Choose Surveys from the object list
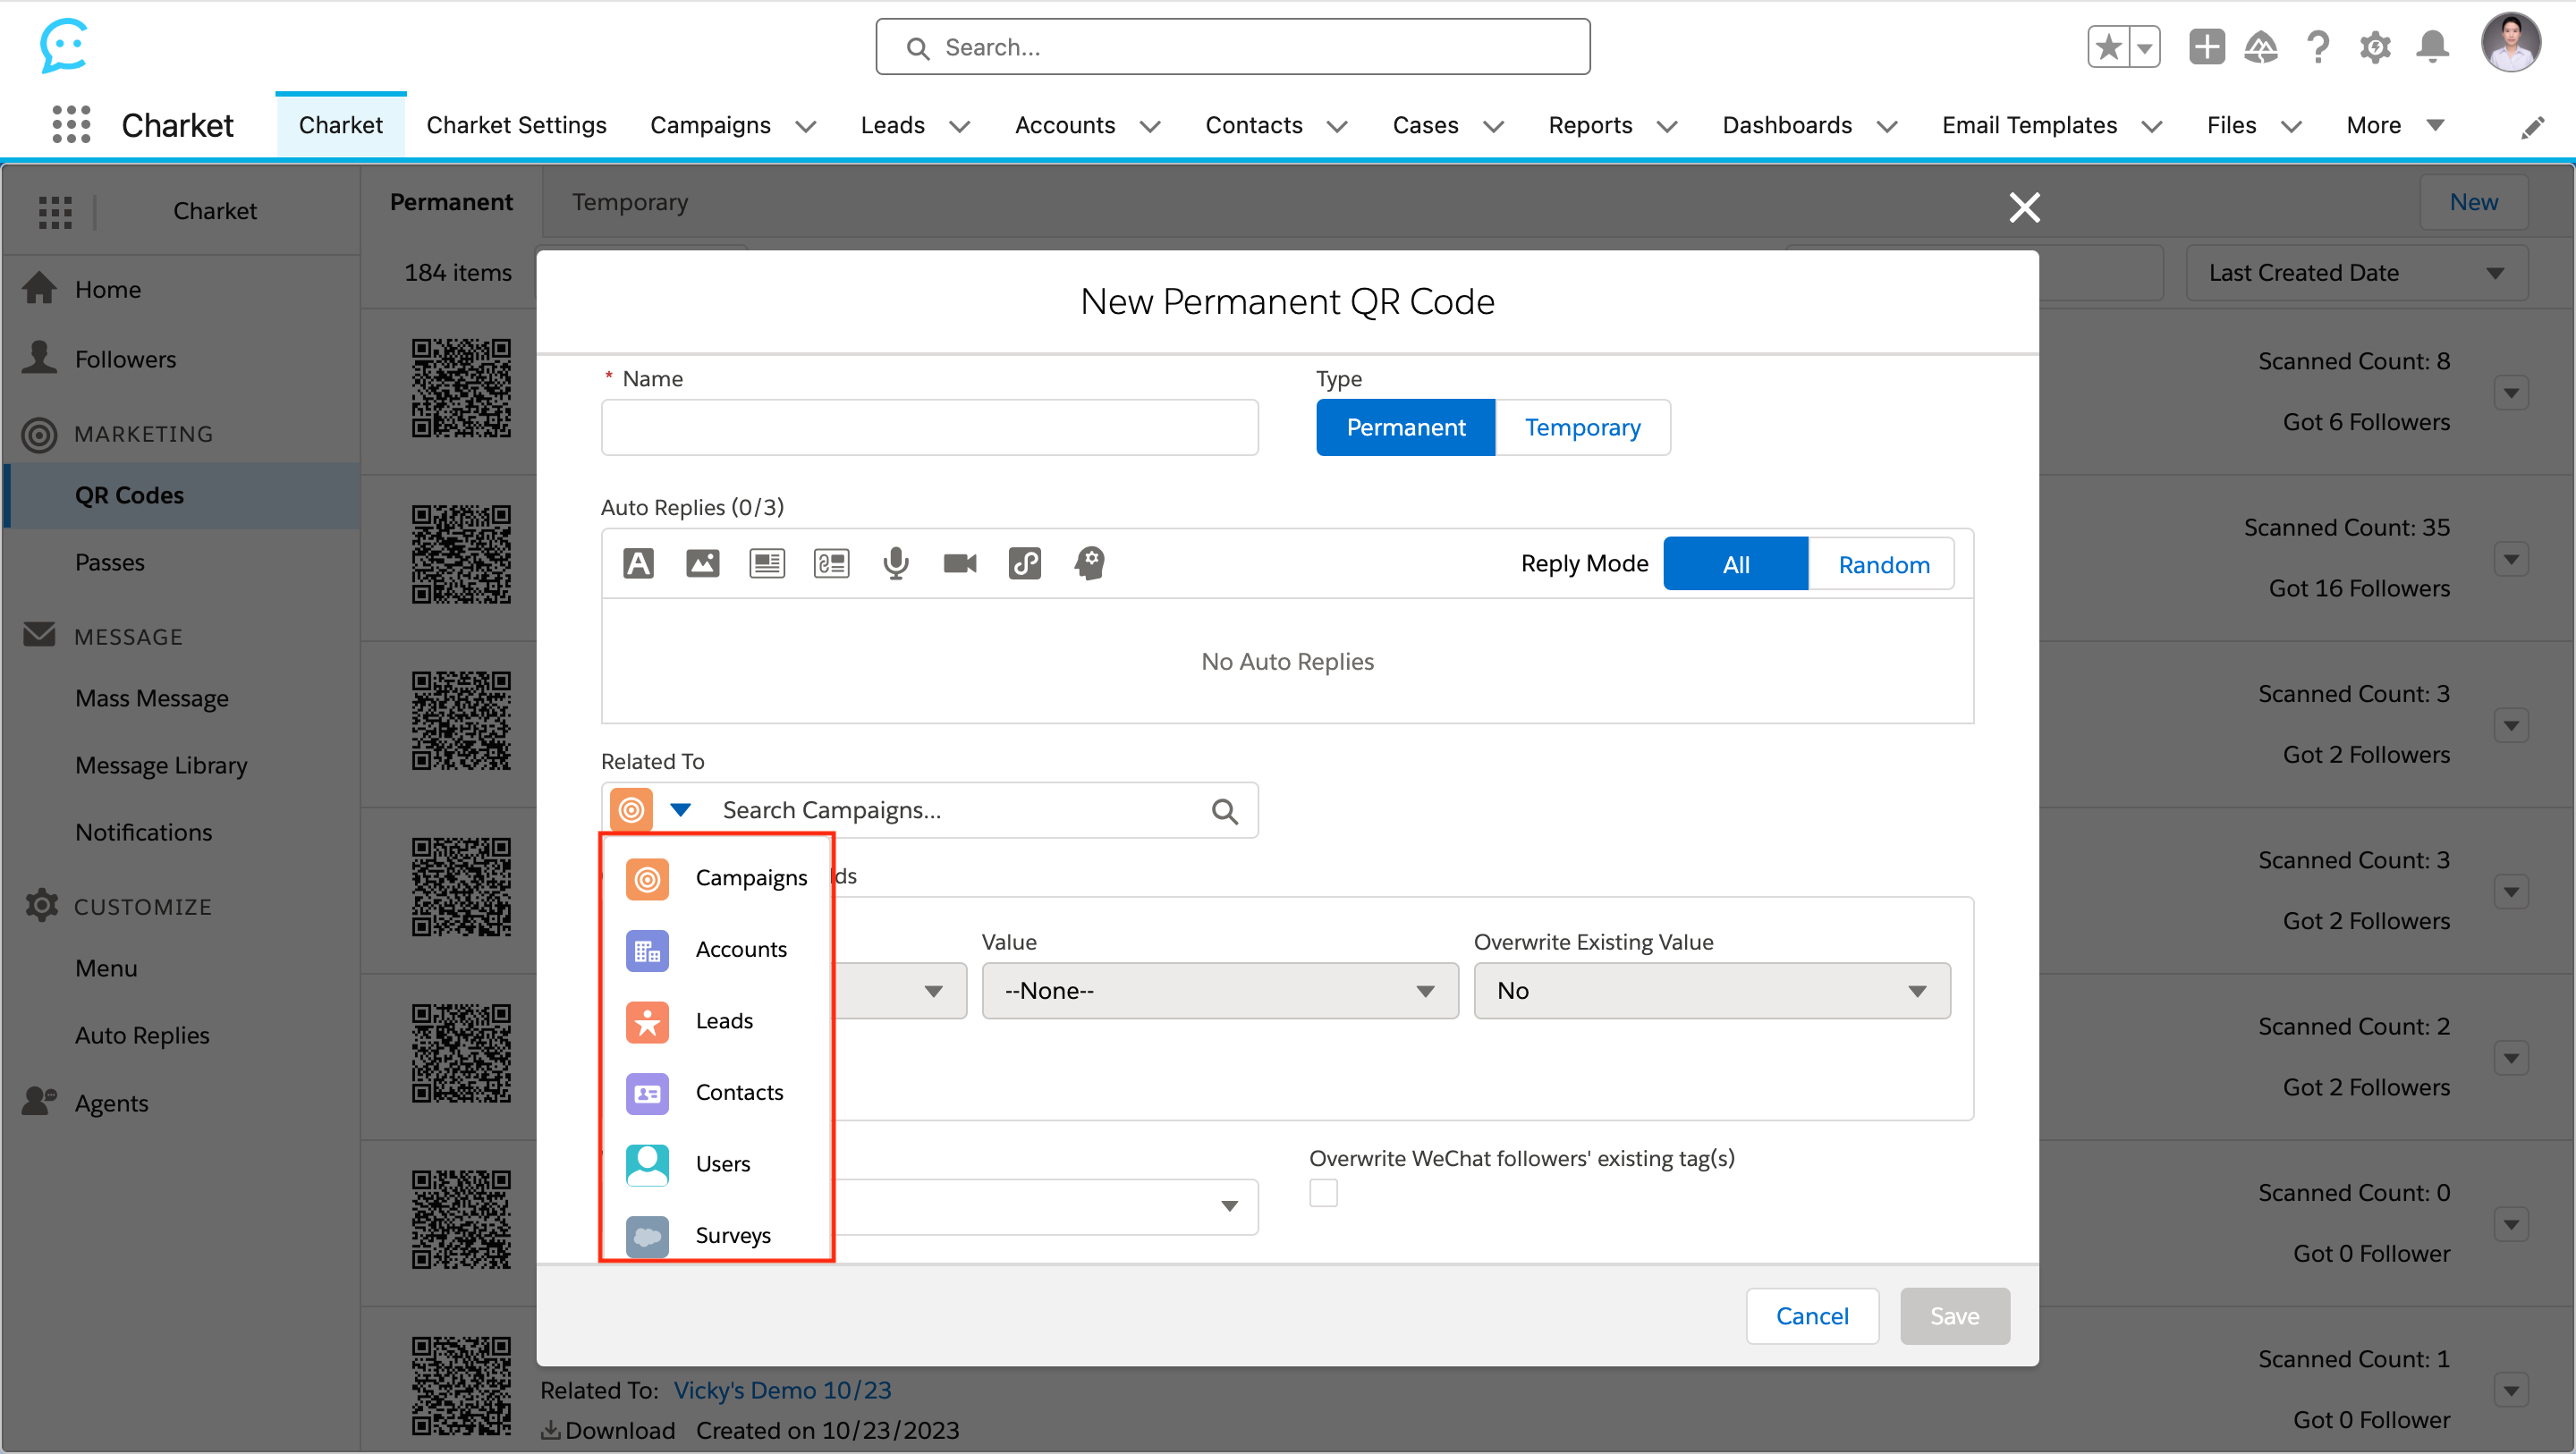2576x1454 pixels. tap(716, 1236)
